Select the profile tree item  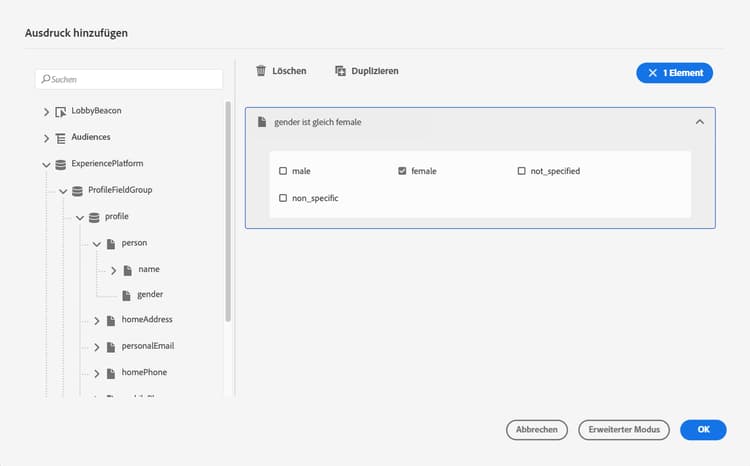click(x=117, y=216)
